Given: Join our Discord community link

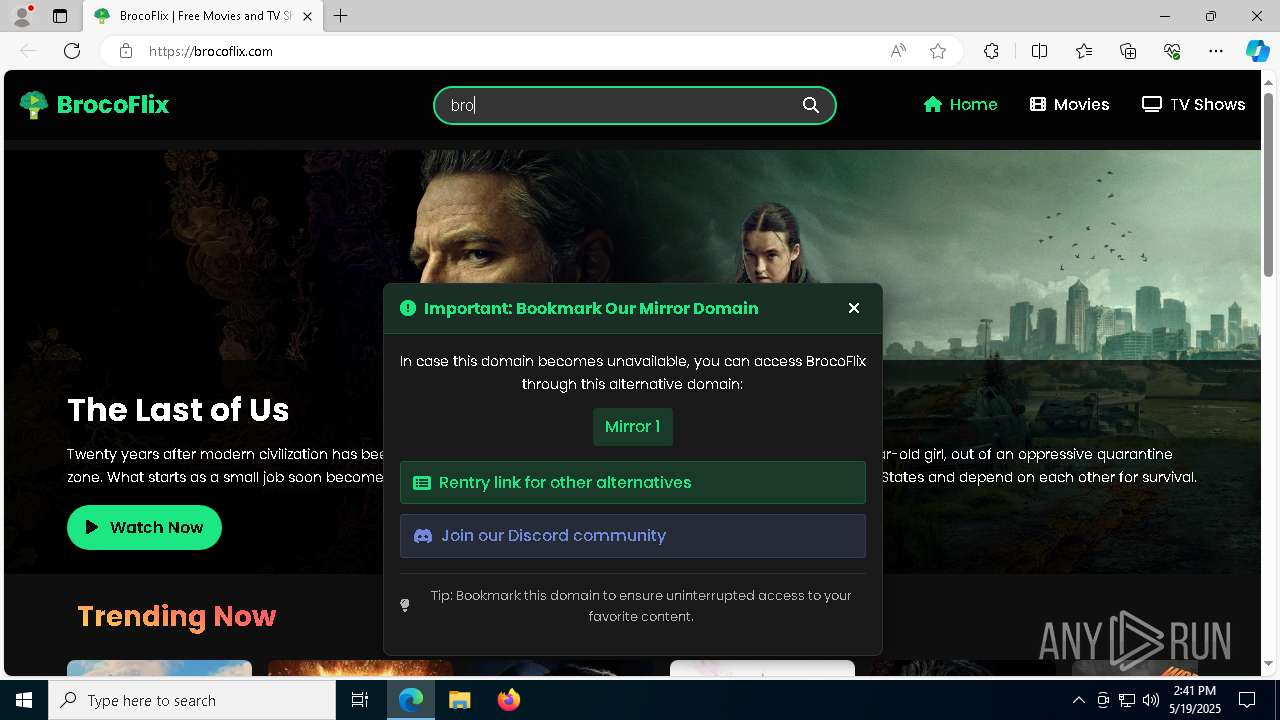Looking at the screenshot, I should coord(633,535).
